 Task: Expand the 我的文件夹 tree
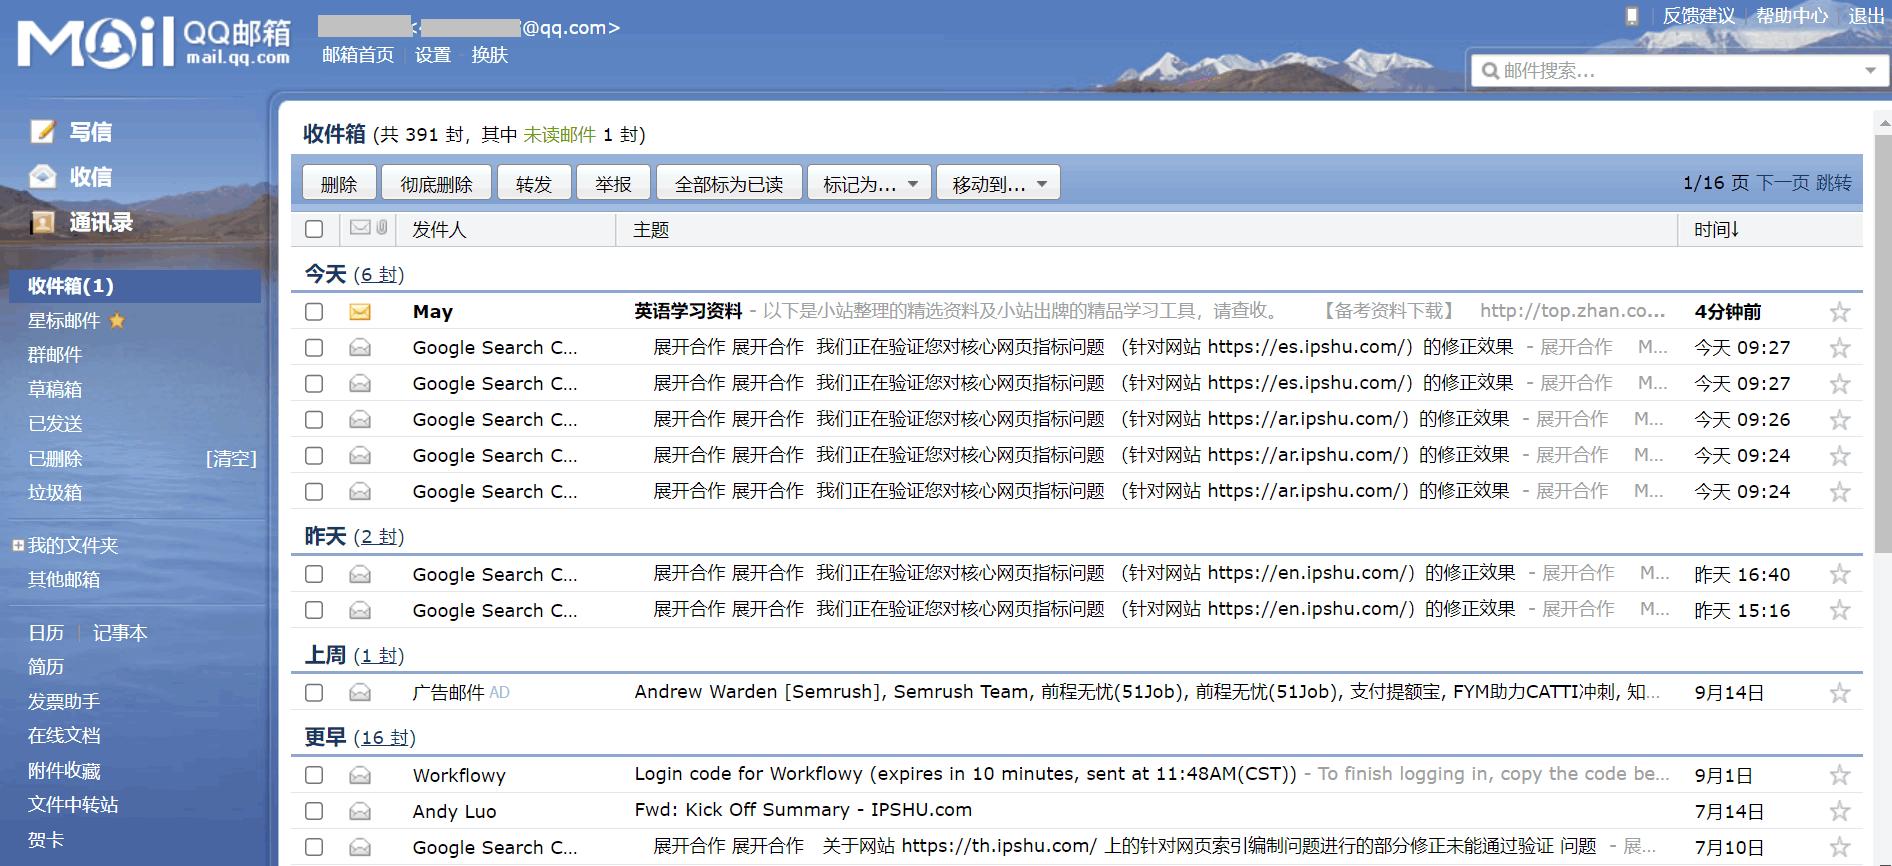[18, 545]
